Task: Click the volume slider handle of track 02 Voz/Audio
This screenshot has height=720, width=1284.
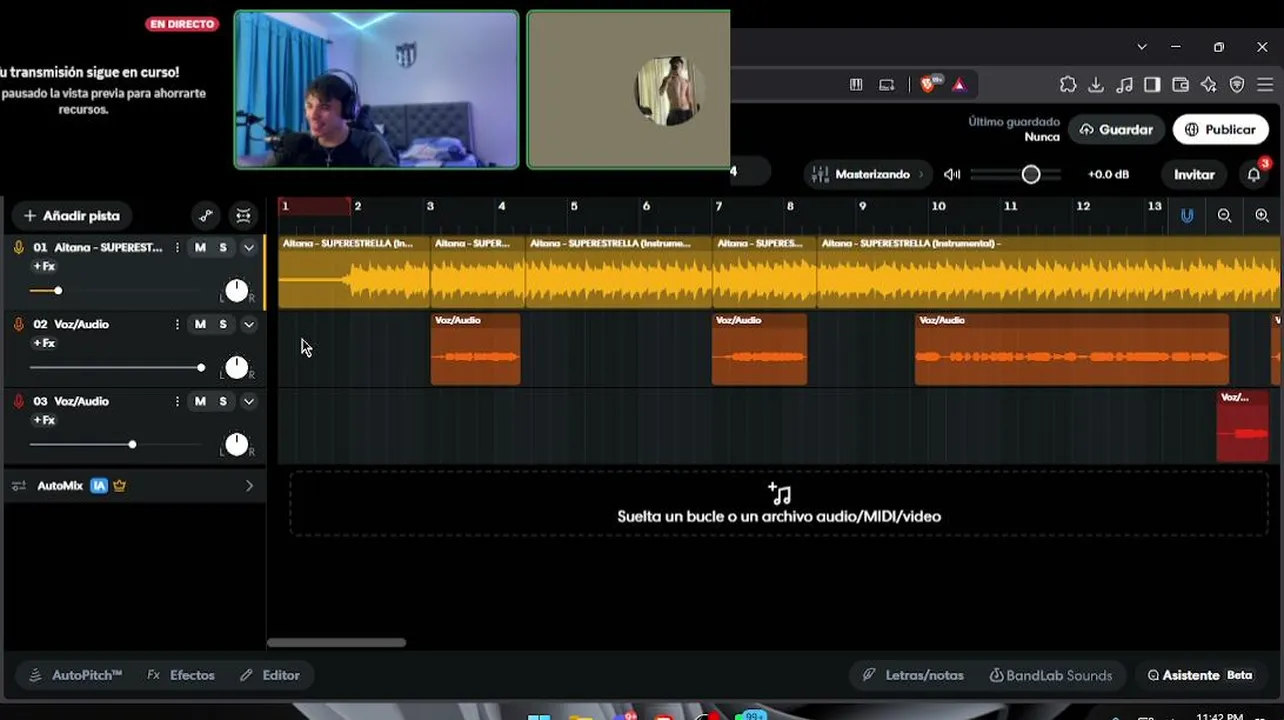Action: [201, 367]
